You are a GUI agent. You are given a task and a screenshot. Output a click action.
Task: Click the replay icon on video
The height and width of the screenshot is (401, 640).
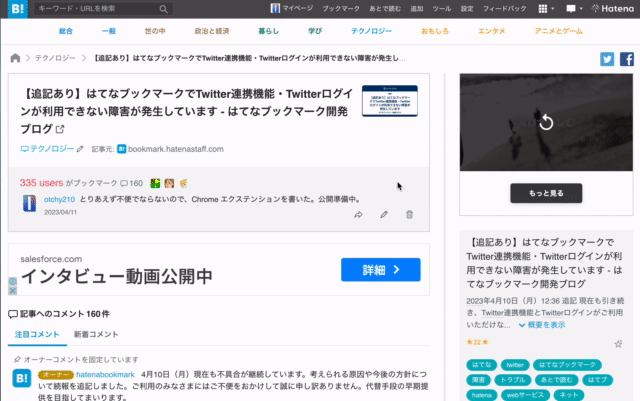546,122
